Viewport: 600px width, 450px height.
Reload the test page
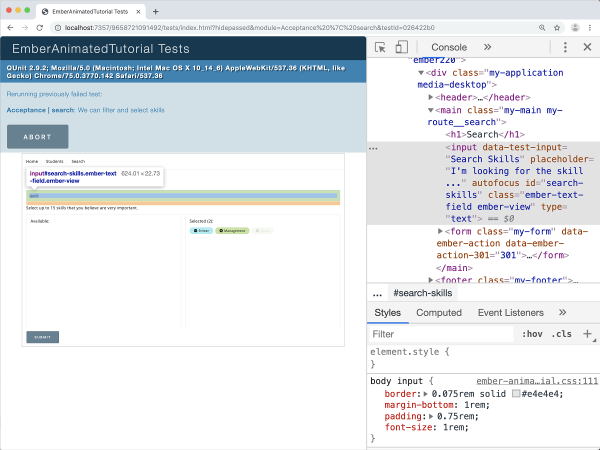click(39, 28)
